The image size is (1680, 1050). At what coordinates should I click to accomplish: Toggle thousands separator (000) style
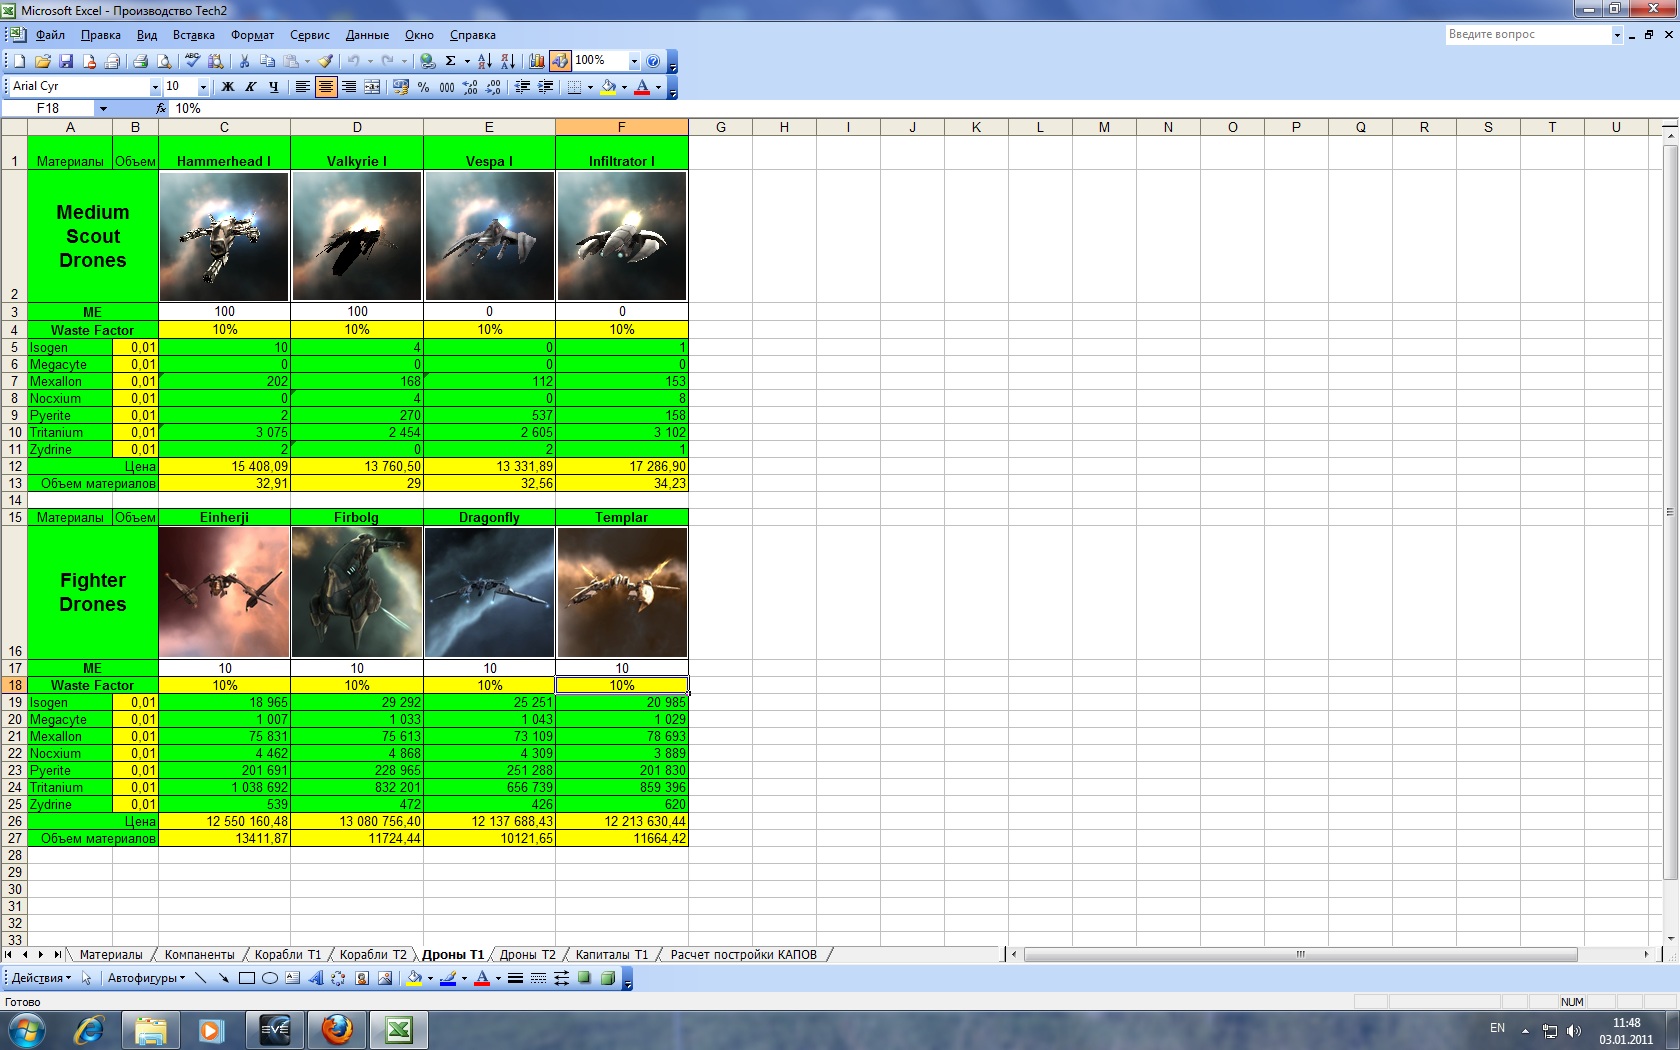click(447, 87)
